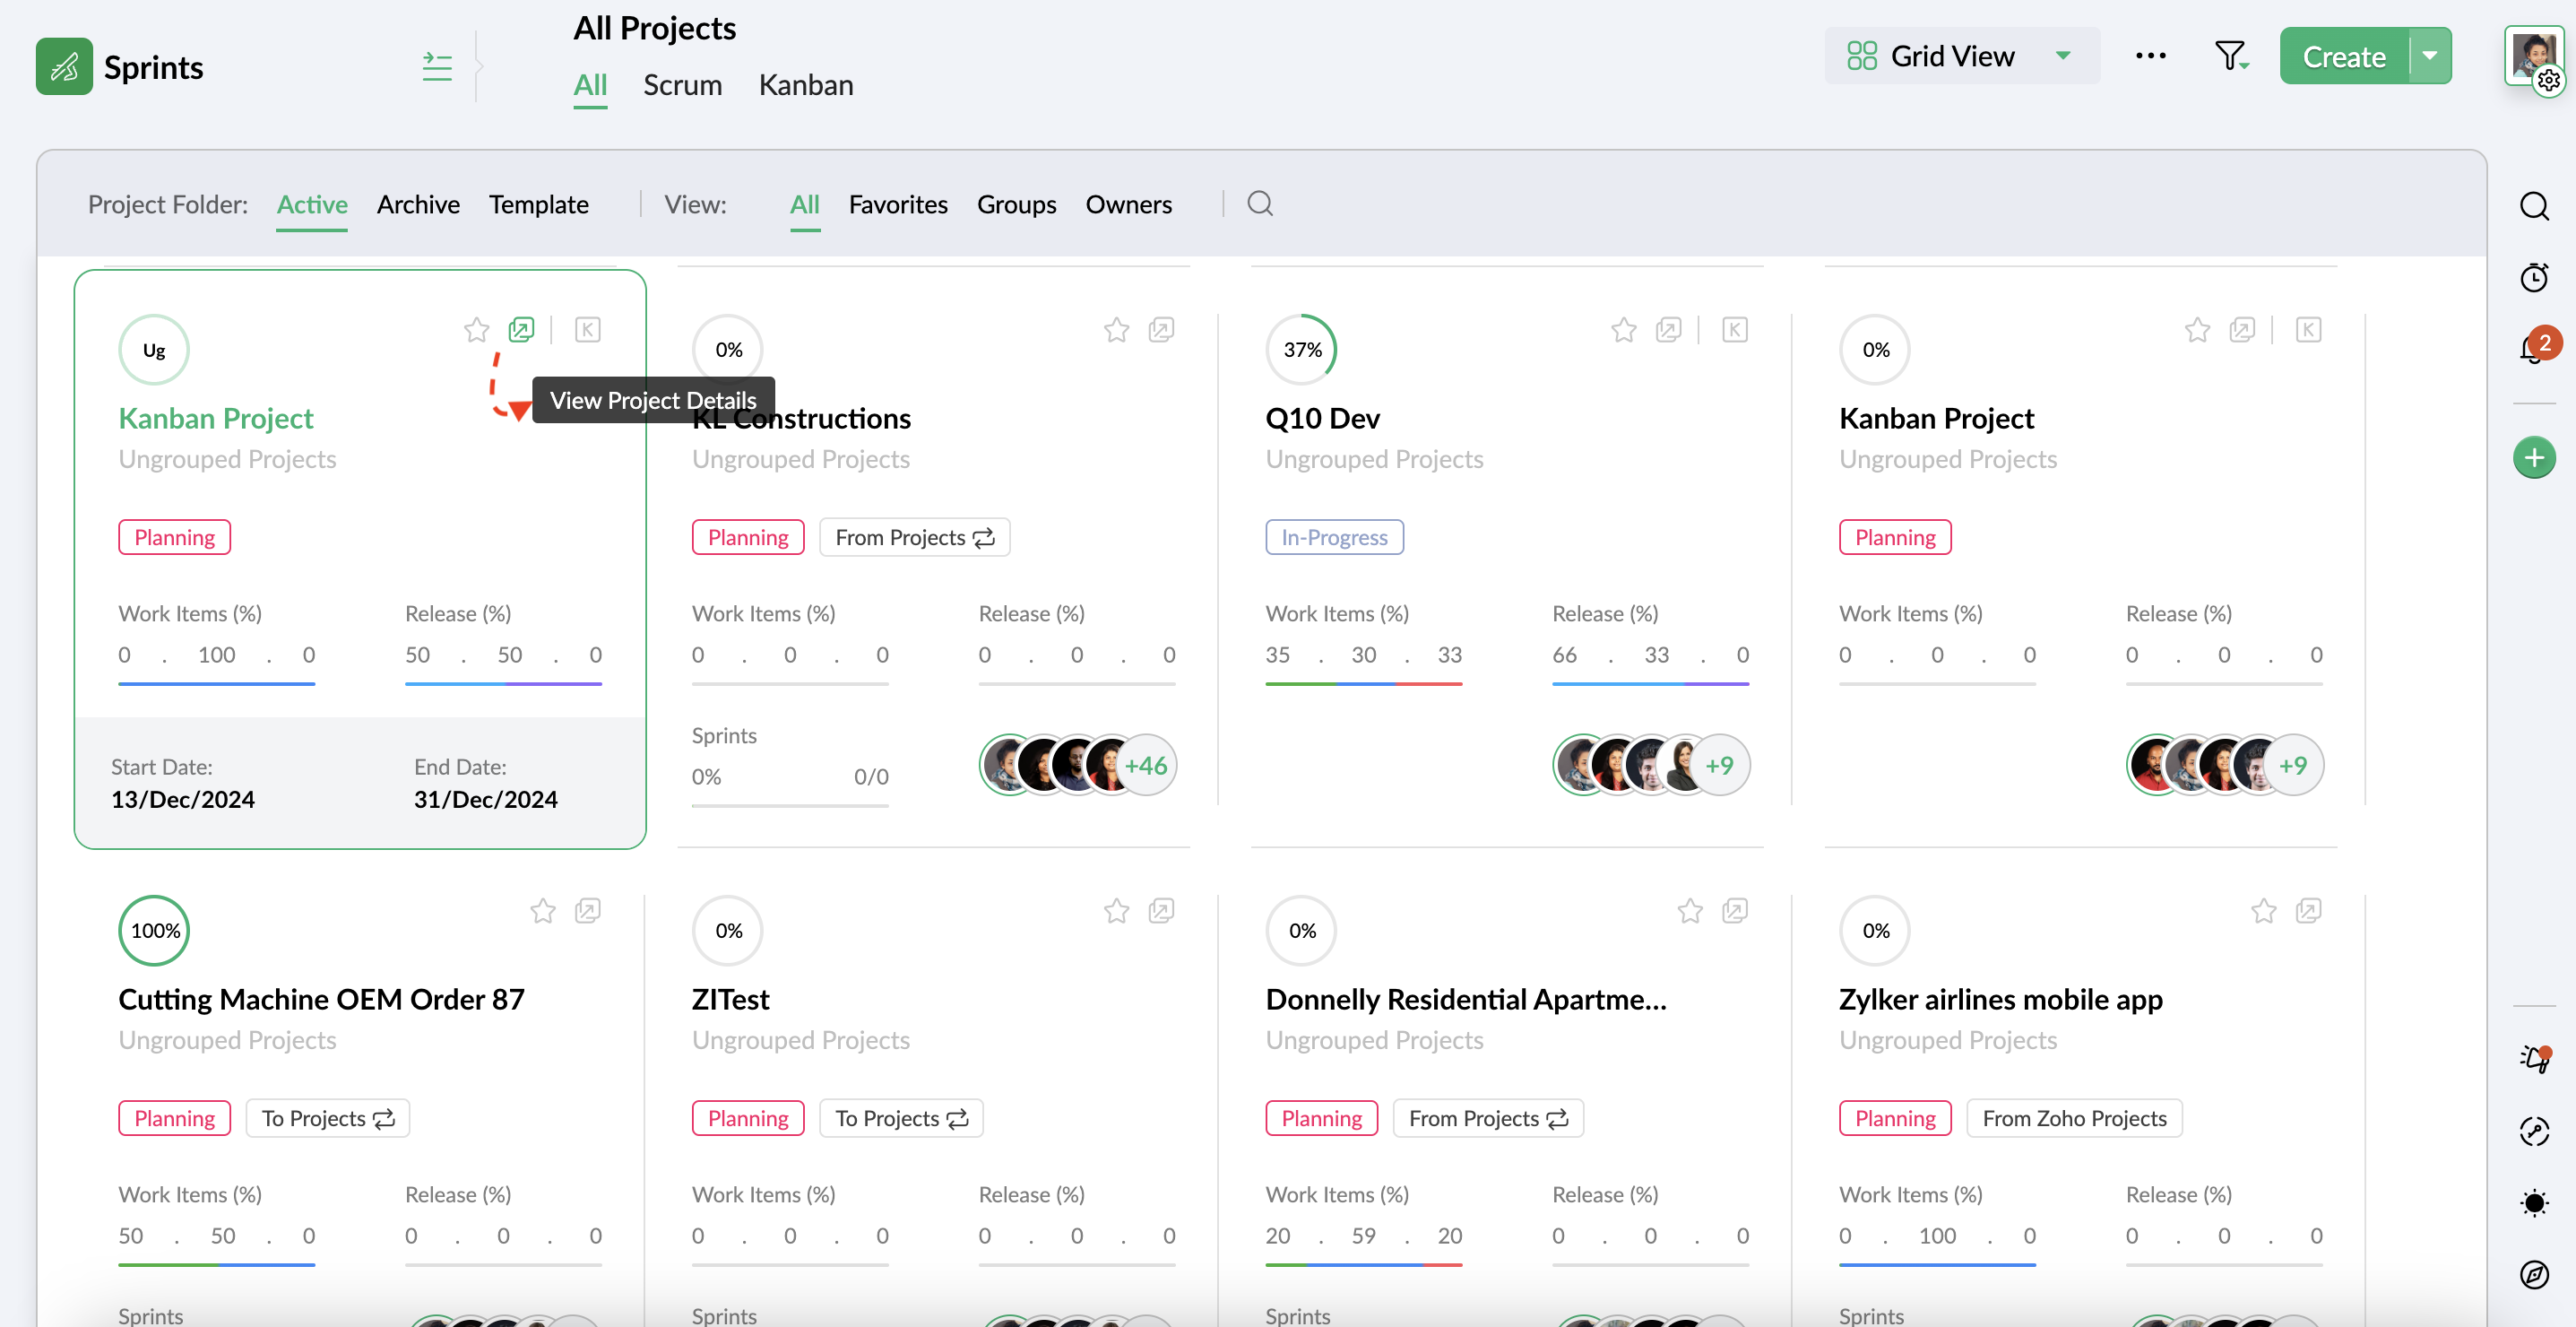This screenshot has height=1327, width=2576.
Task: Click the filter funnel icon
Action: coord(2229,56)
